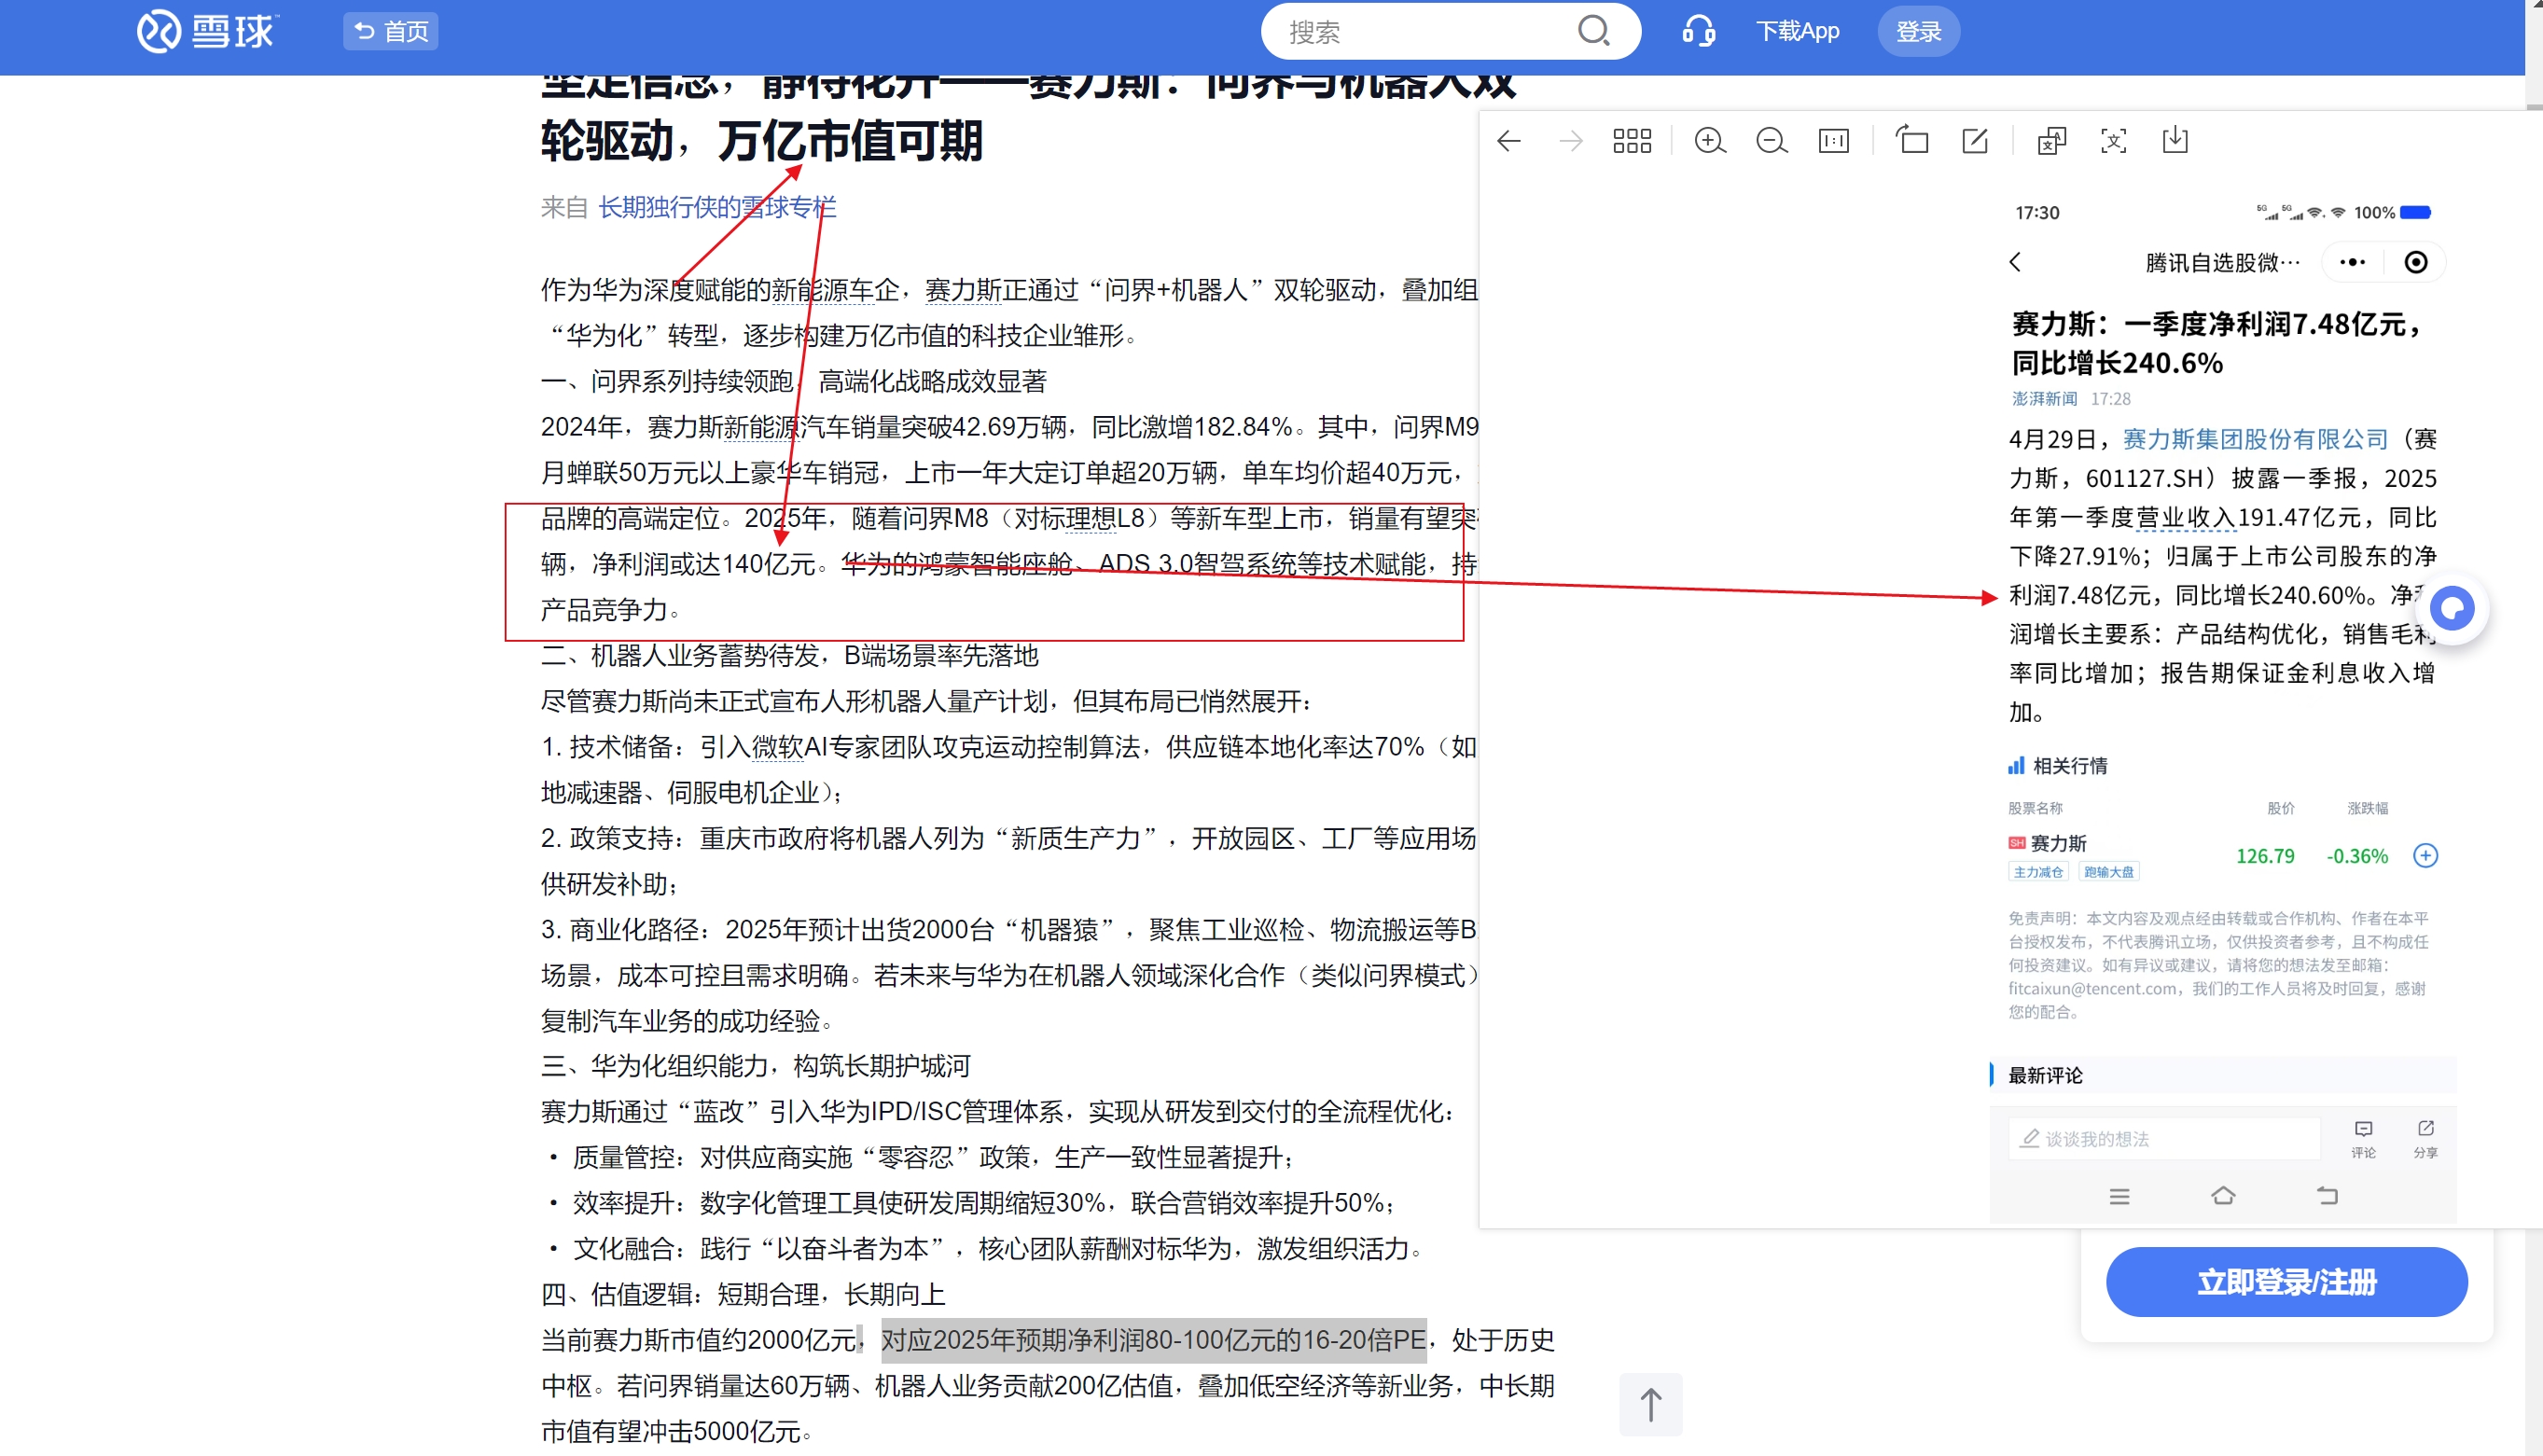This screenshot has height=1456, width=2543.
Task: Click the back-to-top arrow button
Action: tap(1651, 1404)
